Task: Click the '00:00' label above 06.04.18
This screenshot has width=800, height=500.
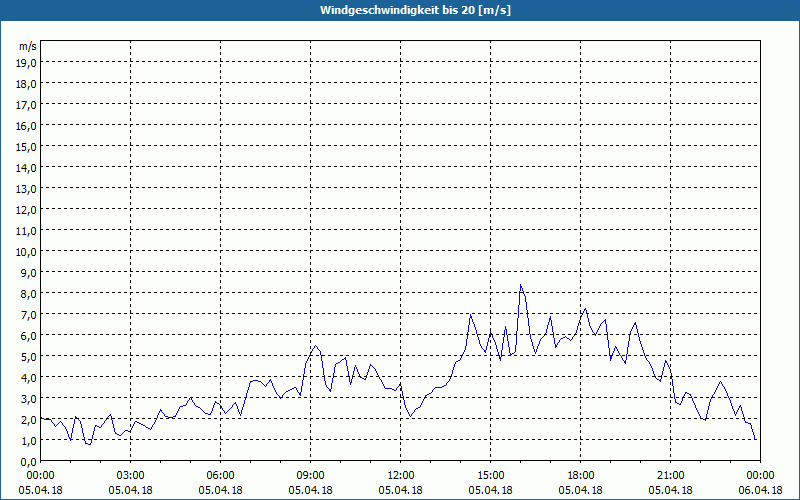Action: (x=760, y=476)
